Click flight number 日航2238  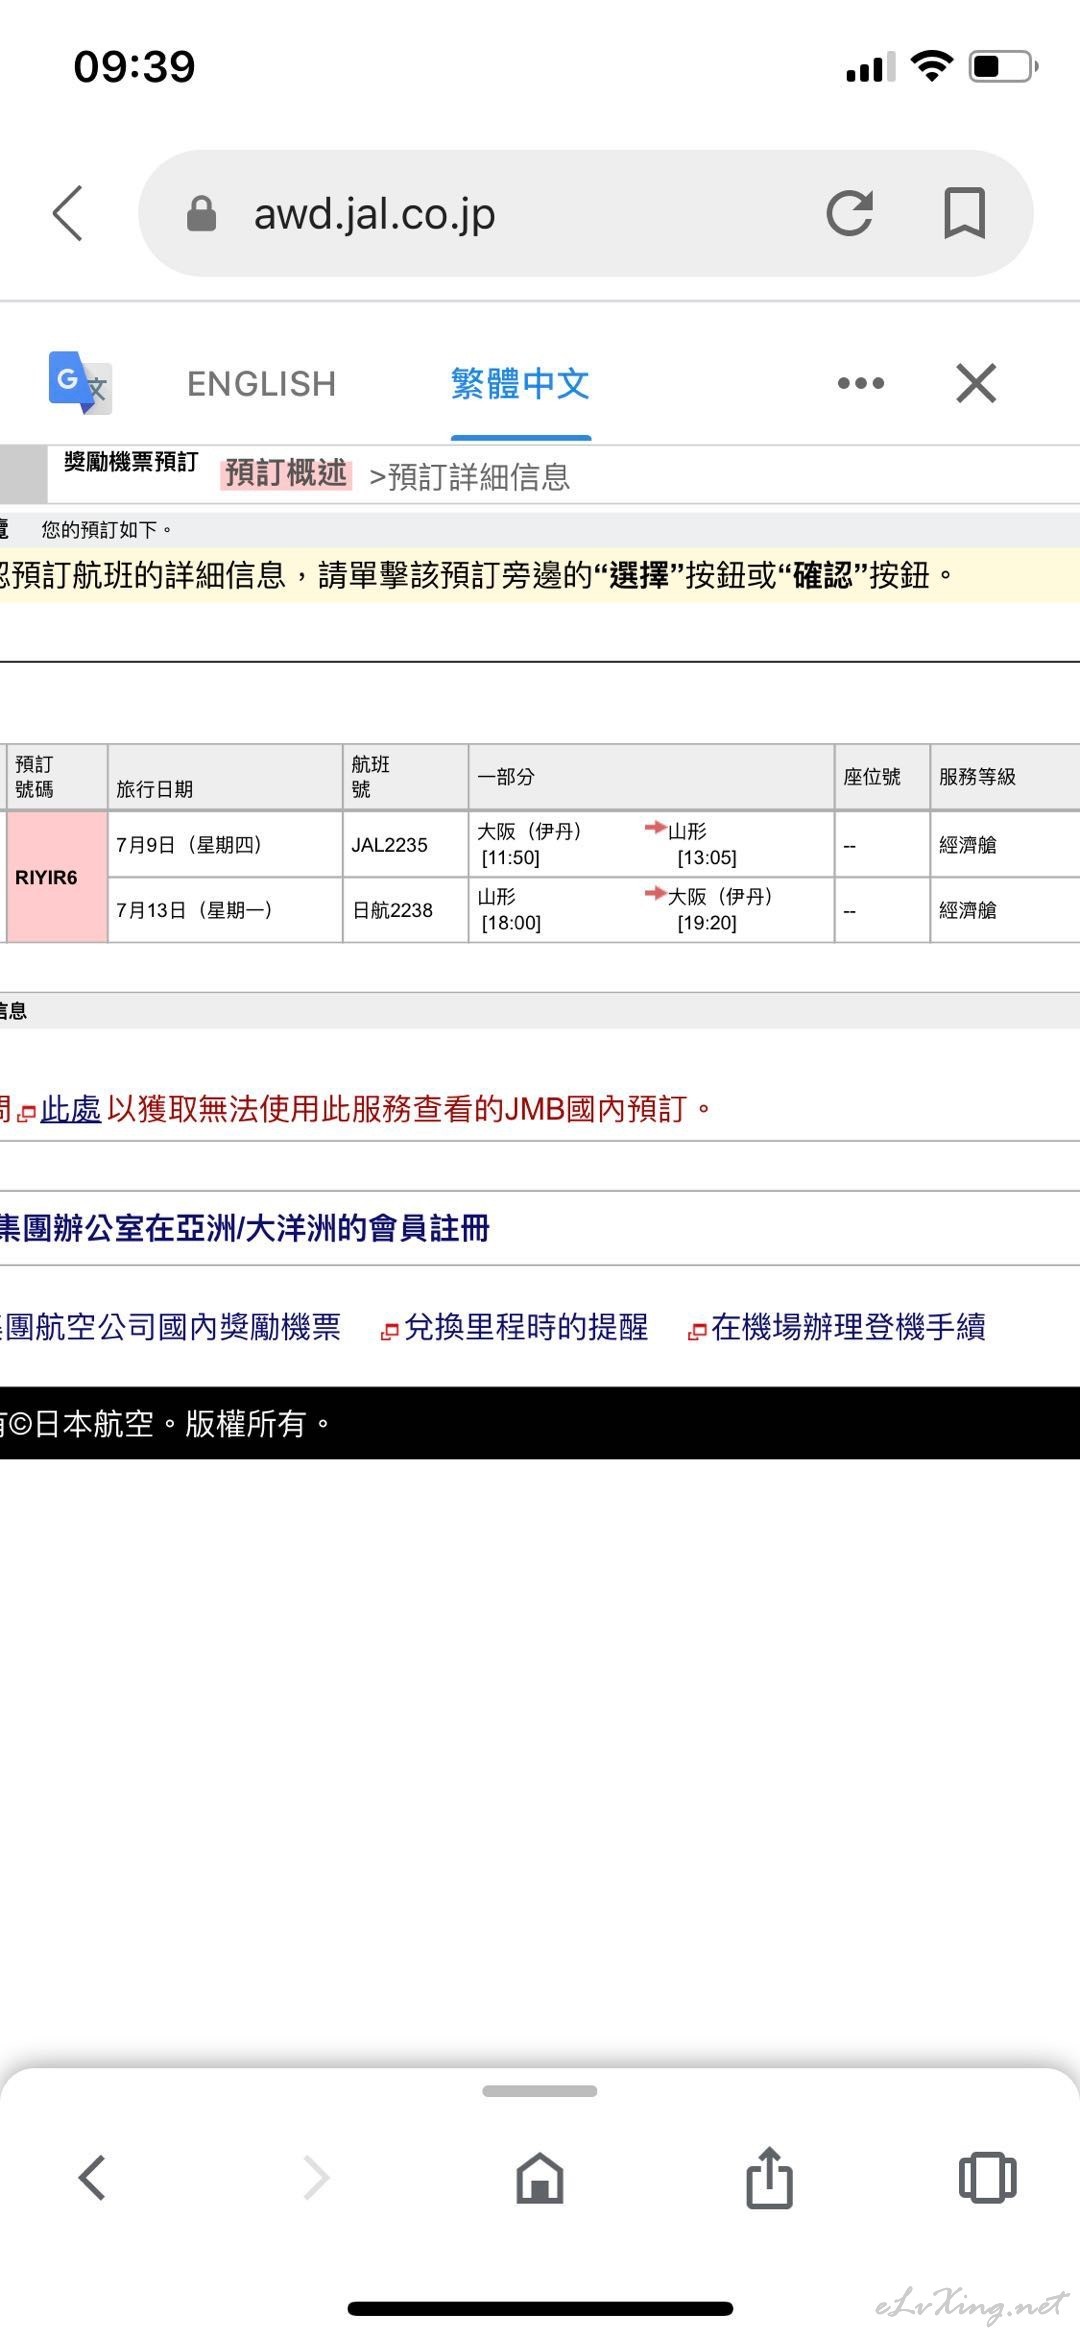(392, 910)
